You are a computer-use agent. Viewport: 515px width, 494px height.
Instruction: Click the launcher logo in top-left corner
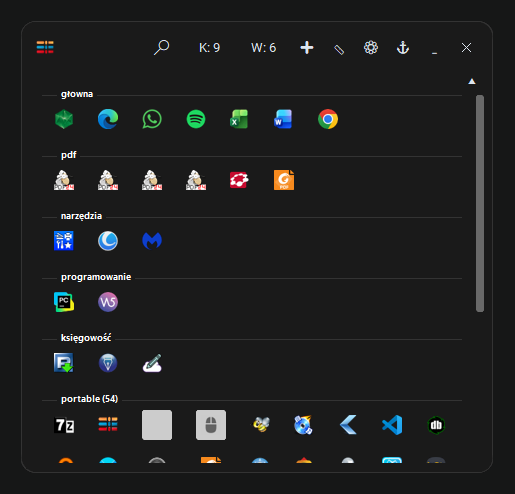(45, 47)
